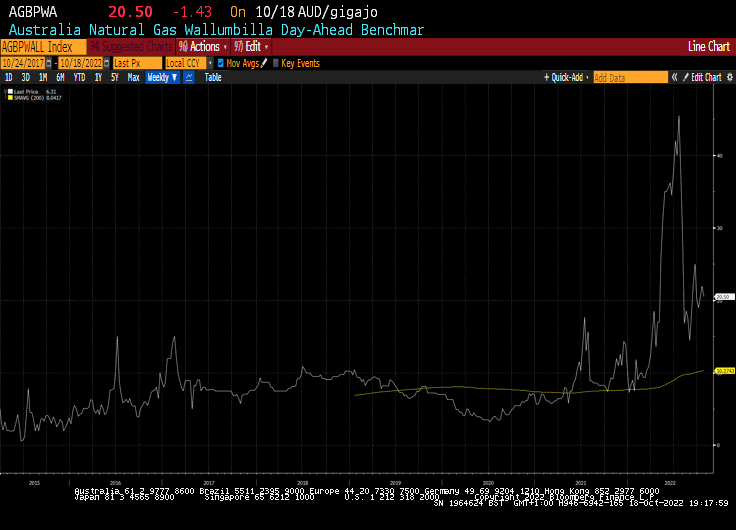Screen dimensions: 736x530
Task: Click the line chart type icon
Action: click(189, 77)
